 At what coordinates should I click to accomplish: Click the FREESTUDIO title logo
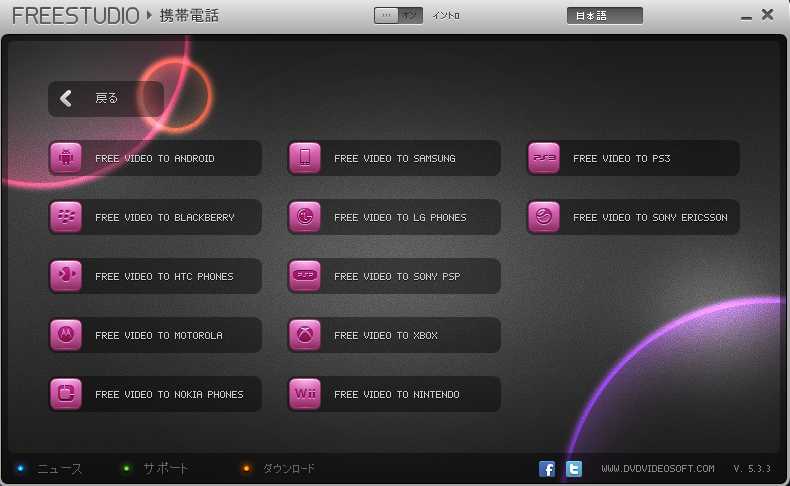pyautogui.click(x=76, y=16)
